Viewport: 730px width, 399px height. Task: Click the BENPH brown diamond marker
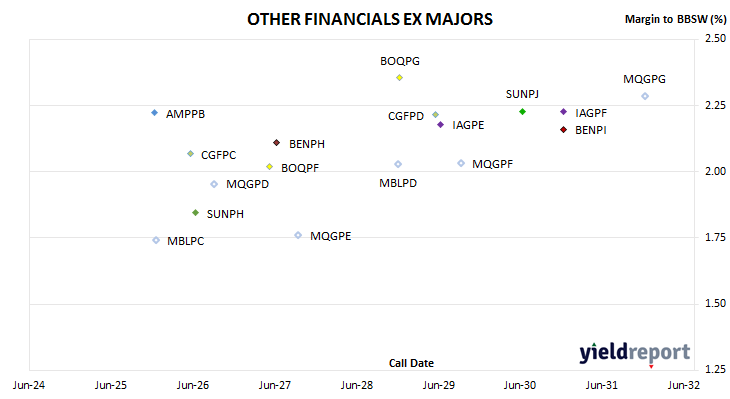click(277, 142)
